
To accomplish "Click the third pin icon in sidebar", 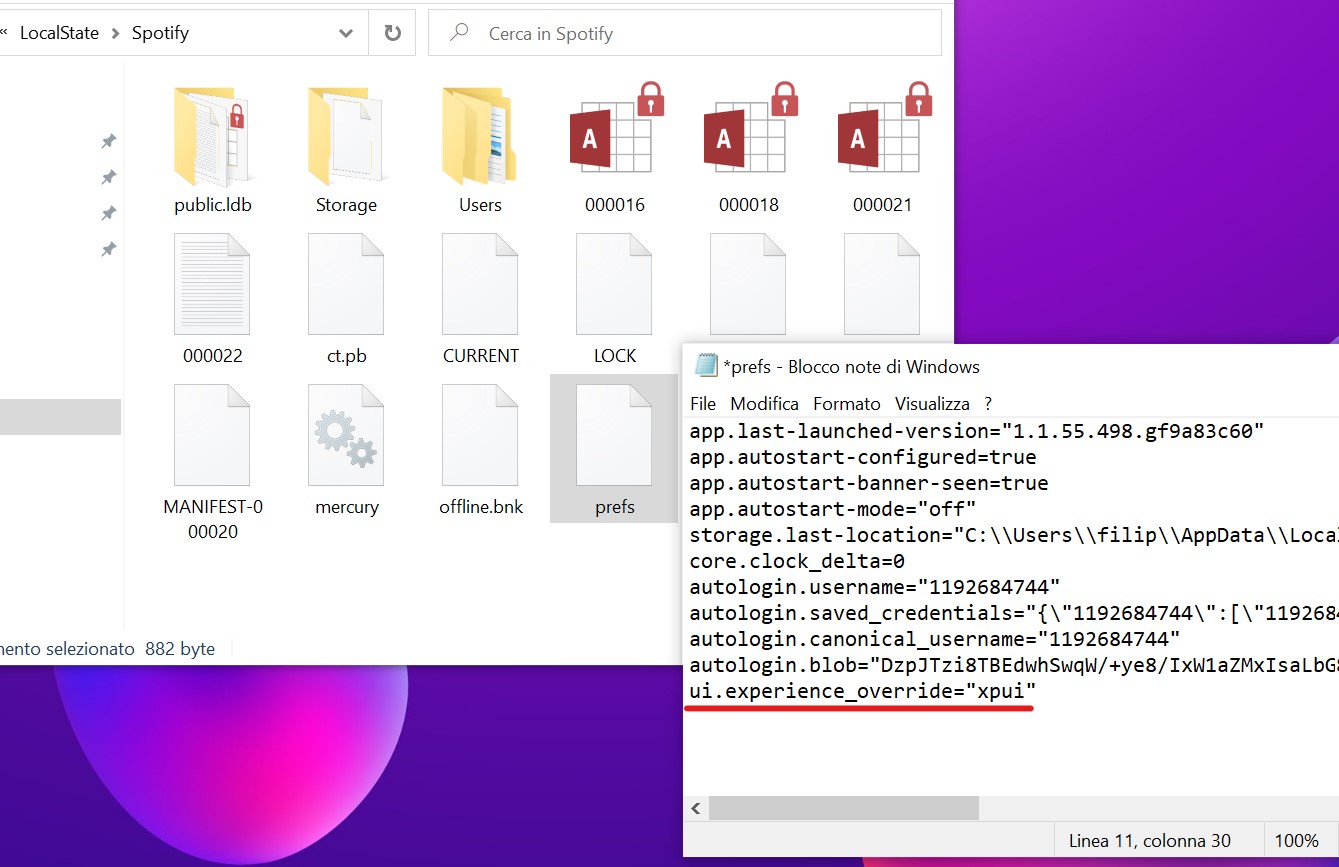I will pos(108,213).
